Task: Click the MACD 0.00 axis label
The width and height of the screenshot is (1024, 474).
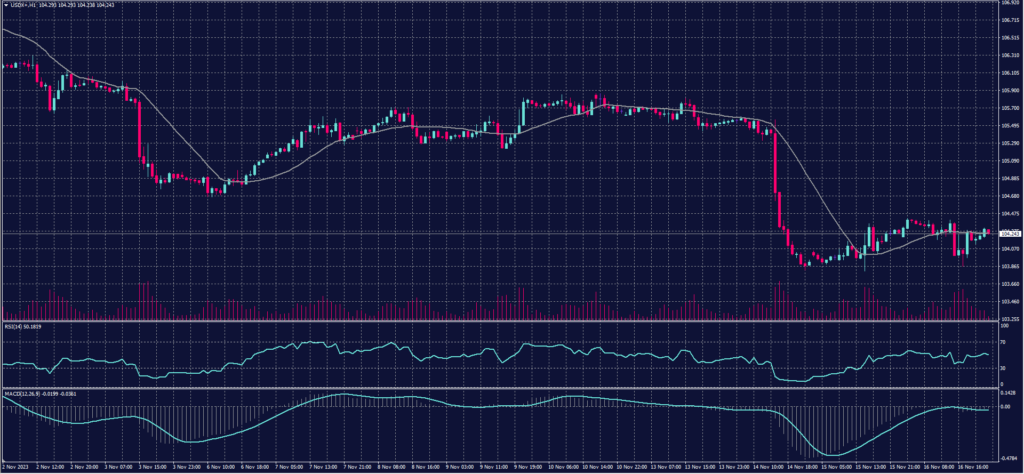Action: coord(1004,407)
